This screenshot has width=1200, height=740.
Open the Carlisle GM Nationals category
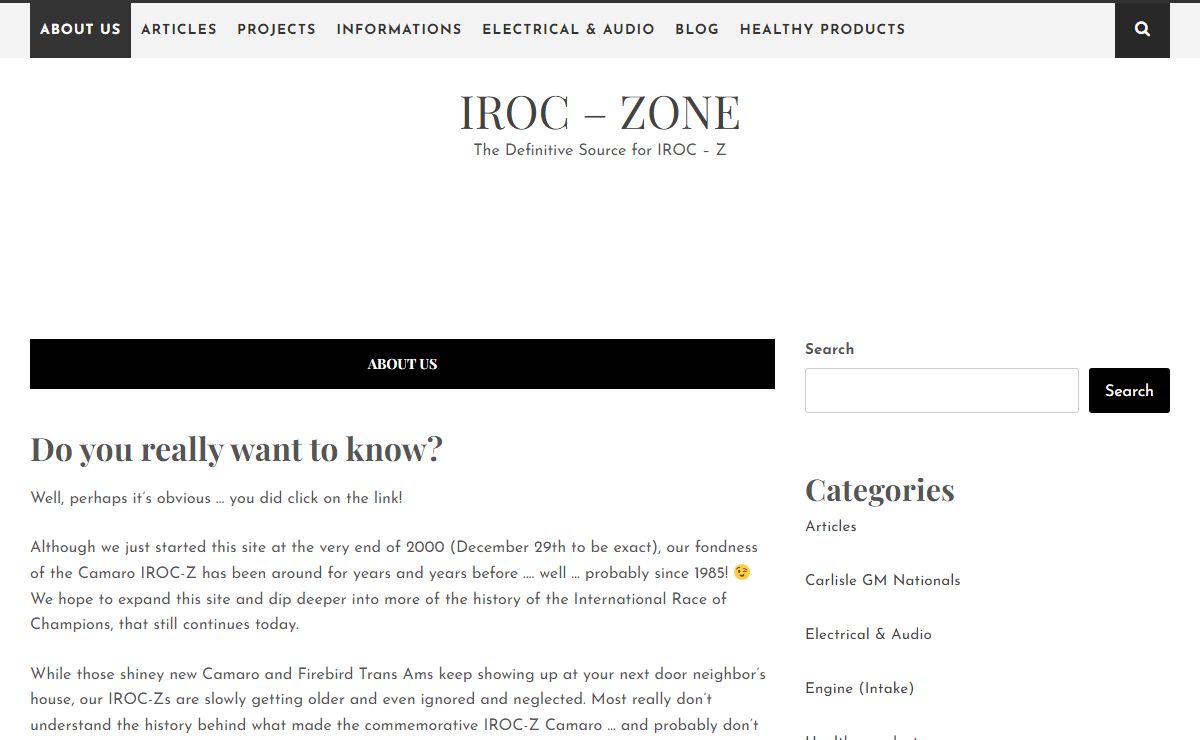(x=883, y=580)
